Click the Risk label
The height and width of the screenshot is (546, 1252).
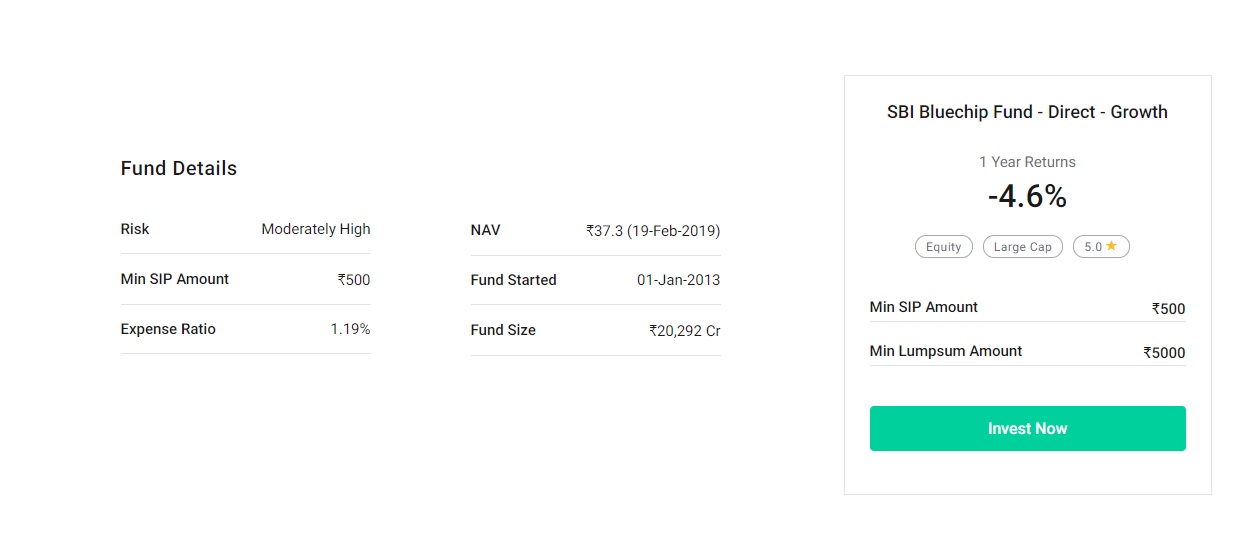click(135, 229)
